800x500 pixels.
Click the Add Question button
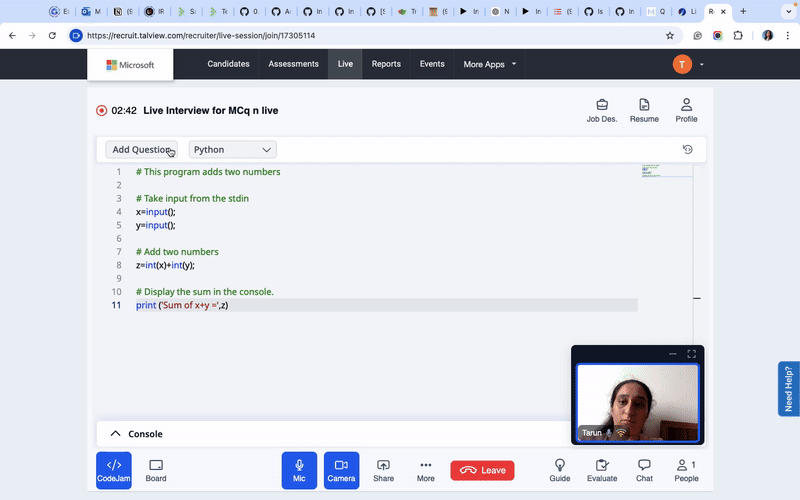click(141, 149)
